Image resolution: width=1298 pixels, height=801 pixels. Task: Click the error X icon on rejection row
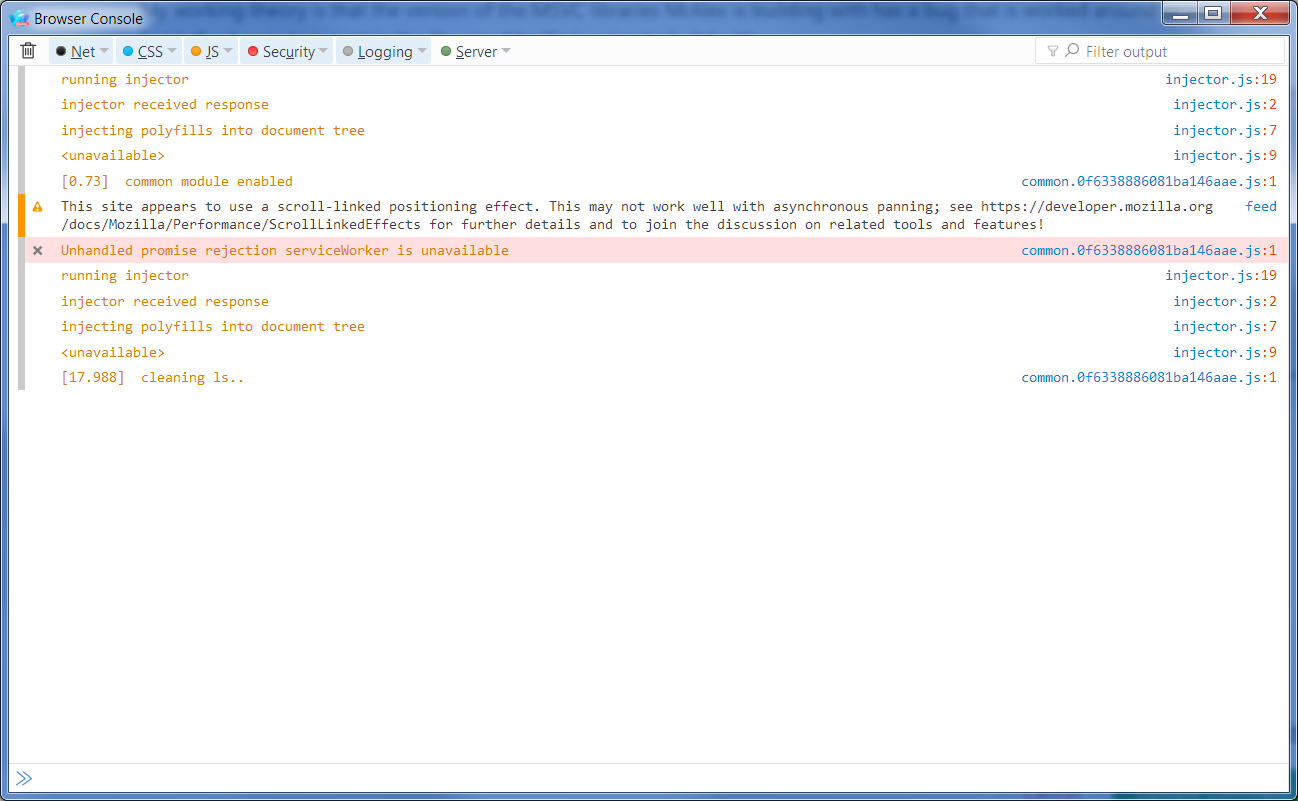37,250
